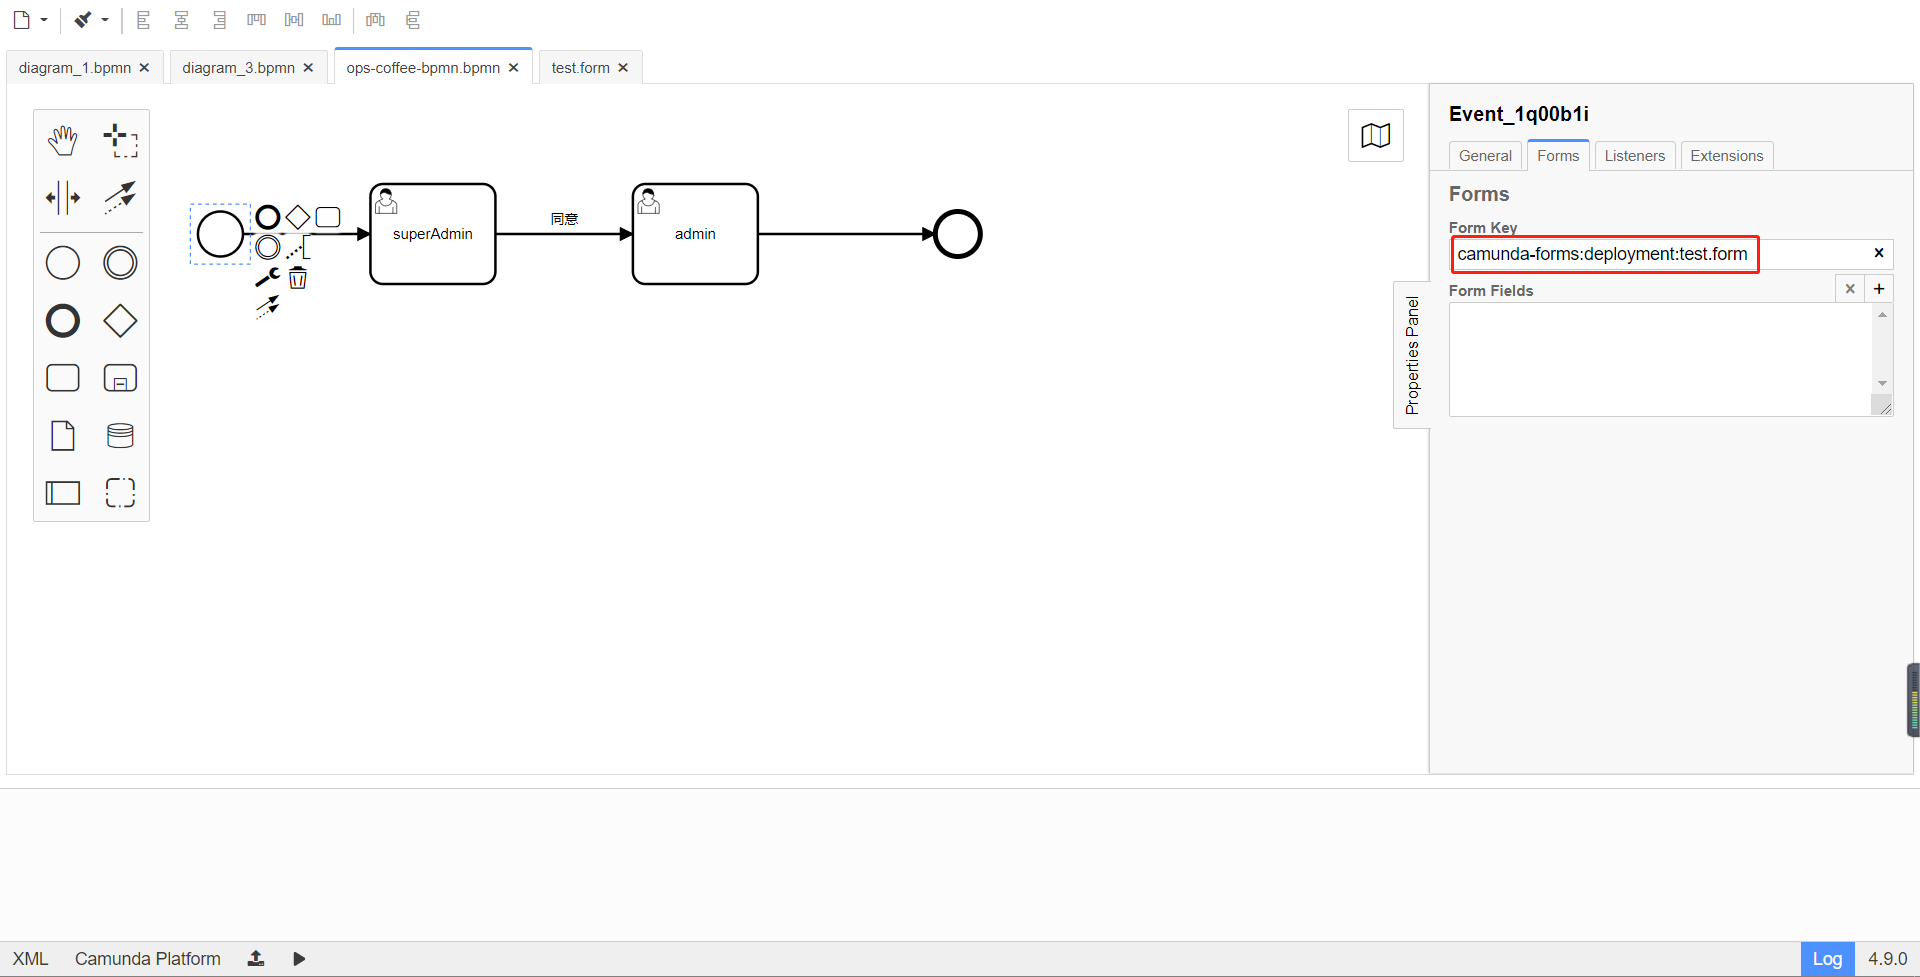This screenshot has height=977, width=1920.
Task: Switch to the Listeners tab
Action: 1634,155
